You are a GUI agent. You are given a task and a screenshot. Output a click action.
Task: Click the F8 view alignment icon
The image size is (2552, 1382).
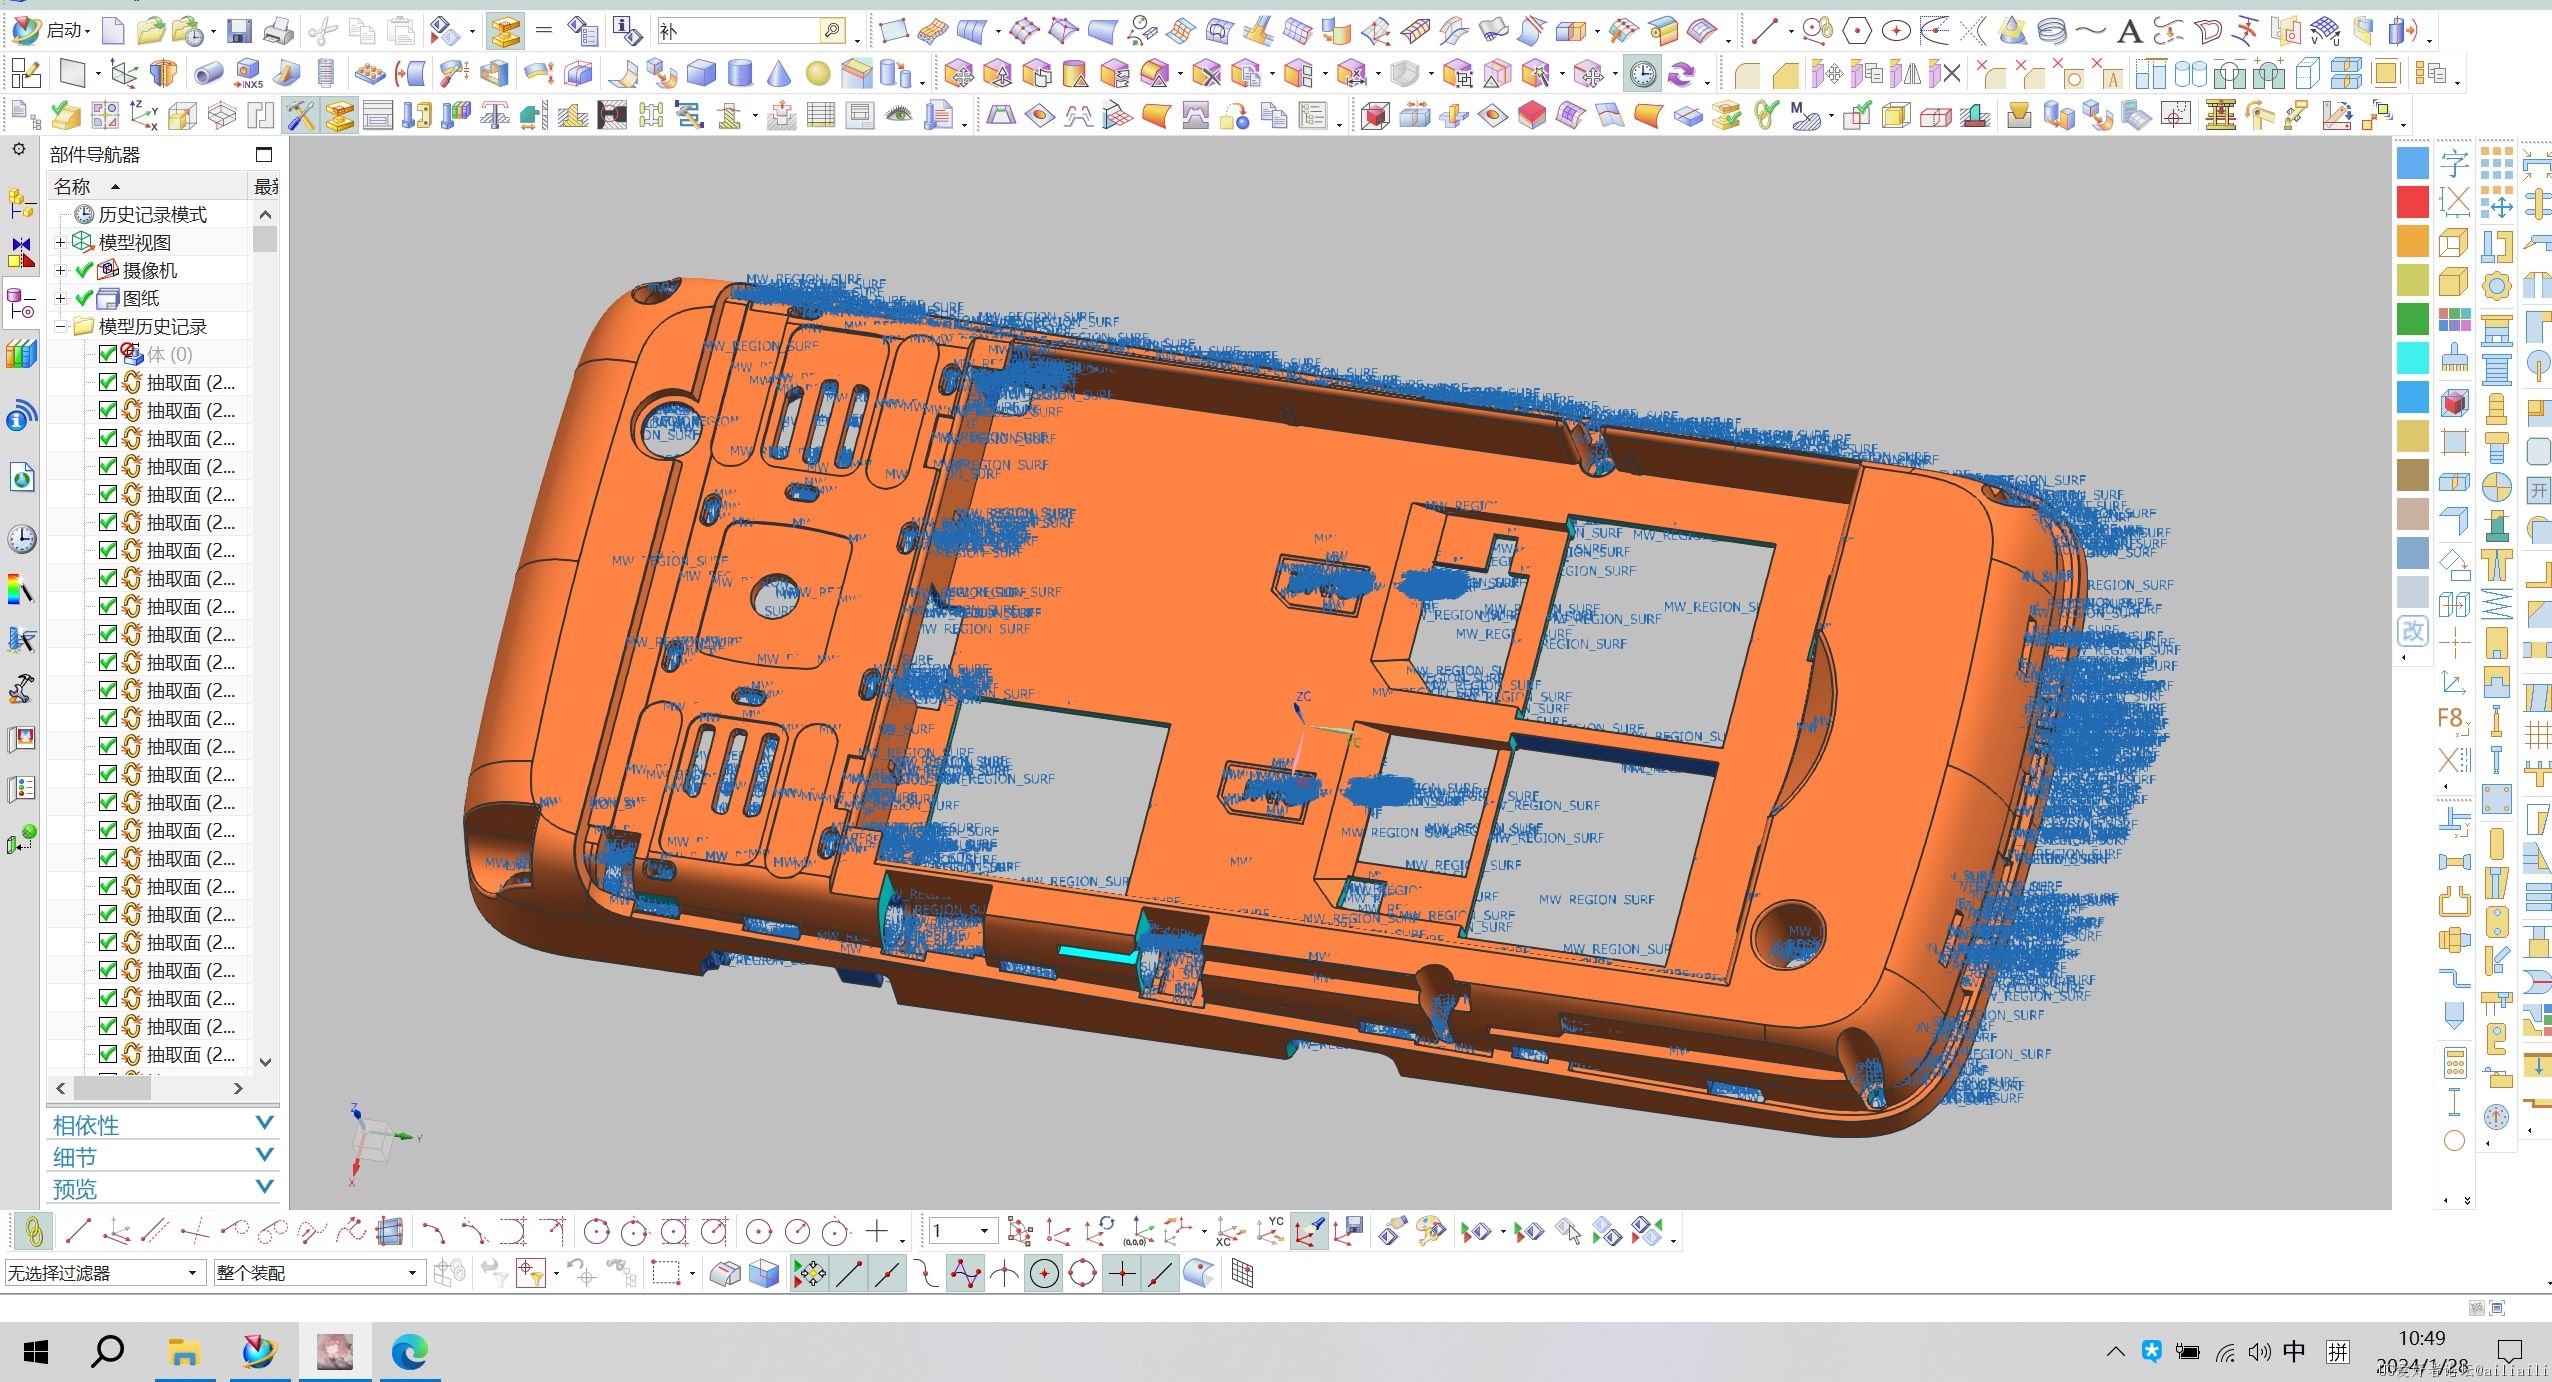coord(2454,721)
